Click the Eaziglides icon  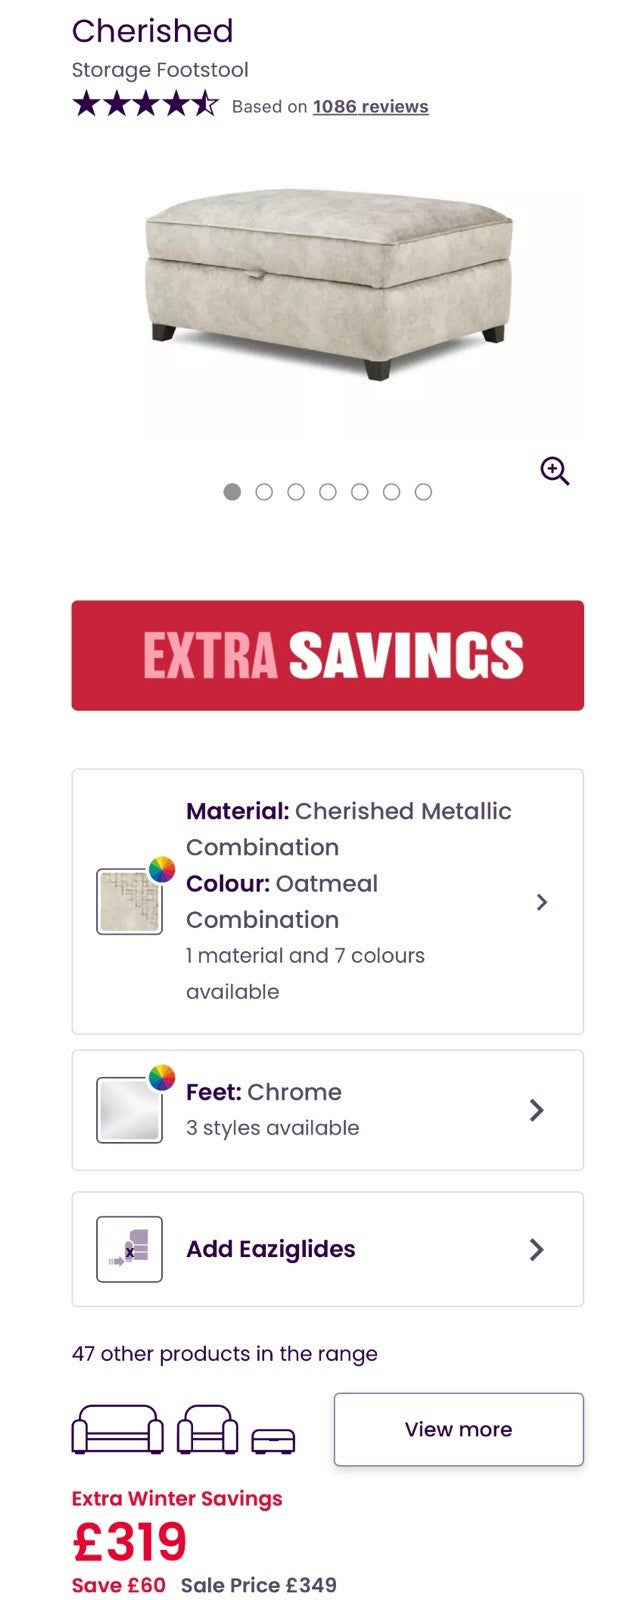(x=129, y=1249)
